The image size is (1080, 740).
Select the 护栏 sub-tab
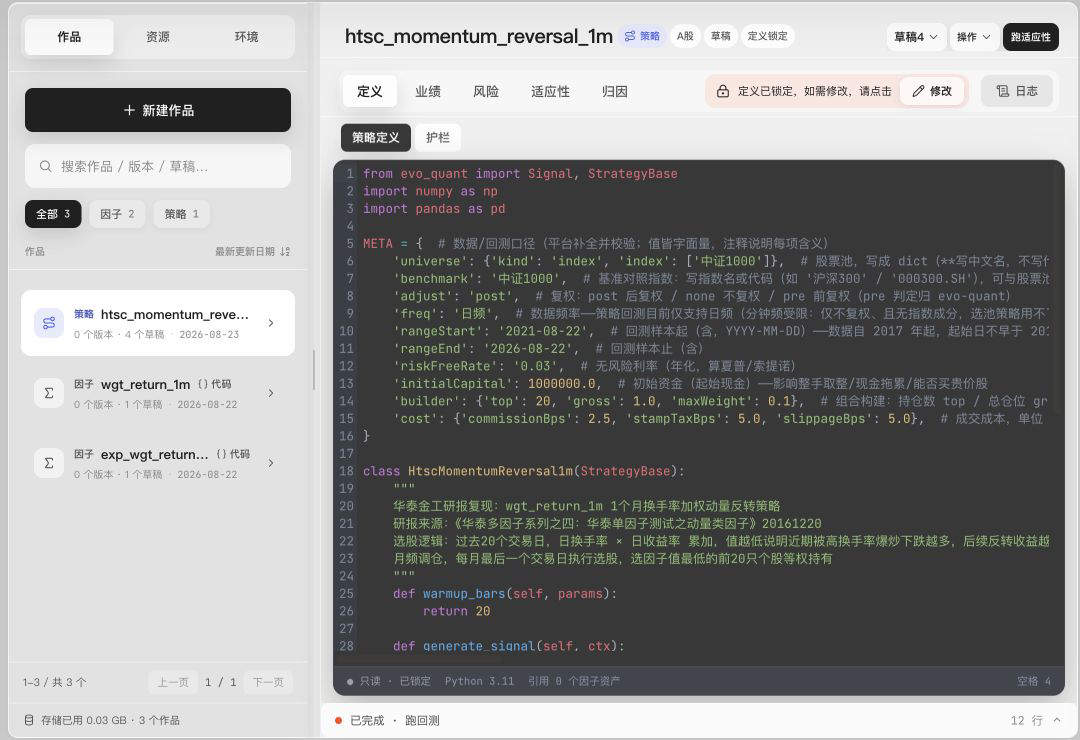point(437,137)
